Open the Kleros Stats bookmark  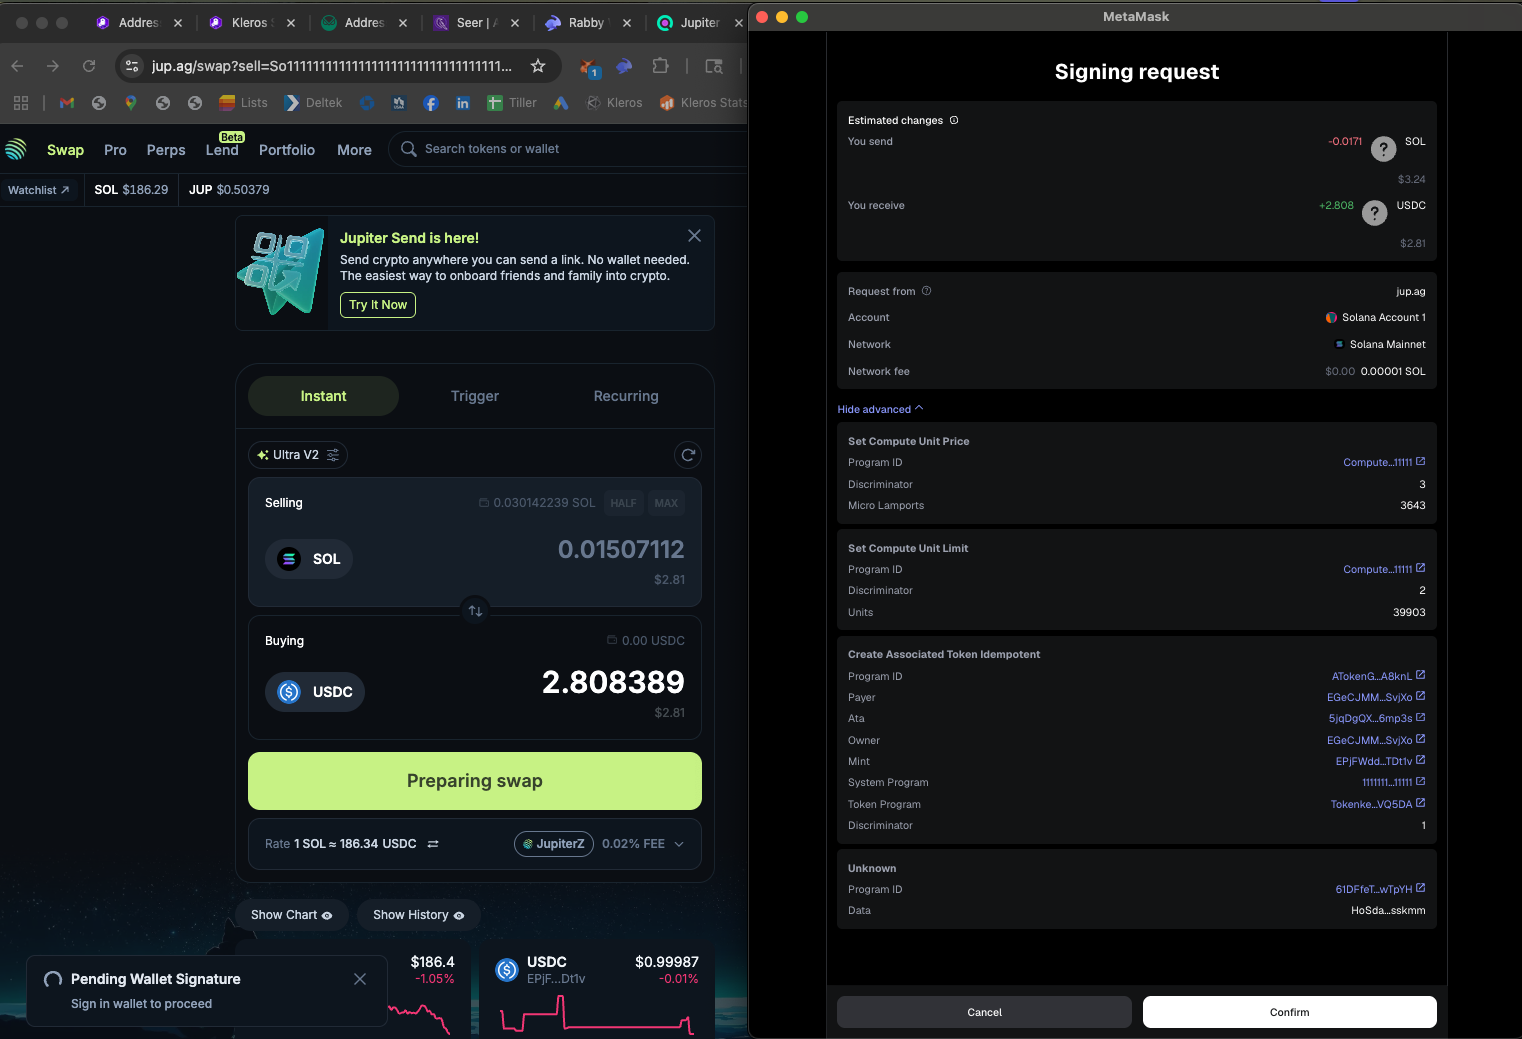coord(703,103)
